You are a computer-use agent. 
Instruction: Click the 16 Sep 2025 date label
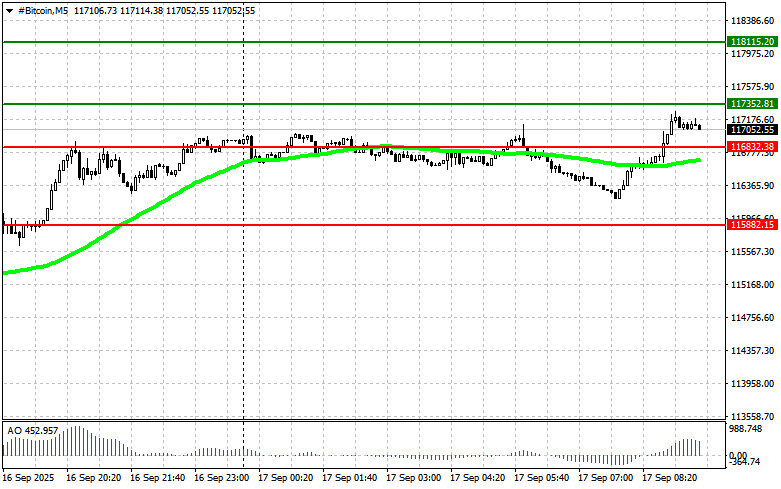[31, 479]
